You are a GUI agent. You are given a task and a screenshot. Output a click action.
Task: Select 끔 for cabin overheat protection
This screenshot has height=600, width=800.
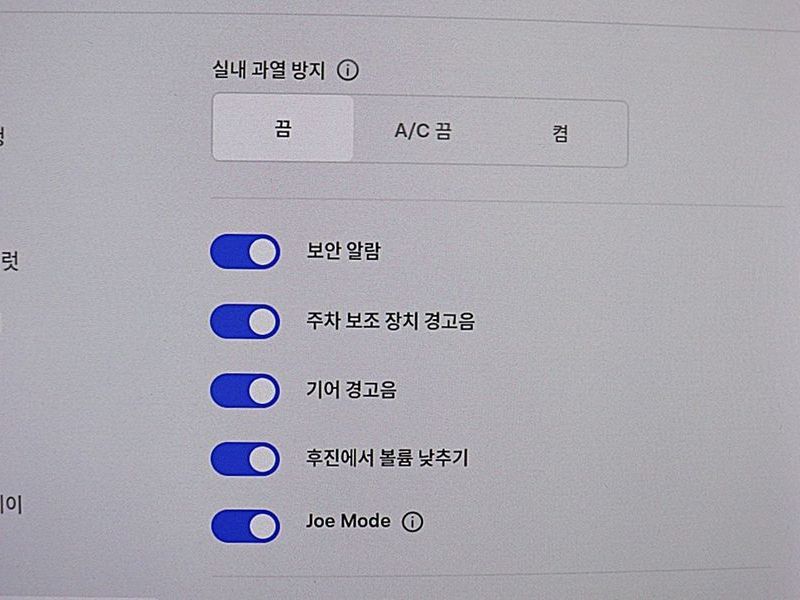pos(283,128)
